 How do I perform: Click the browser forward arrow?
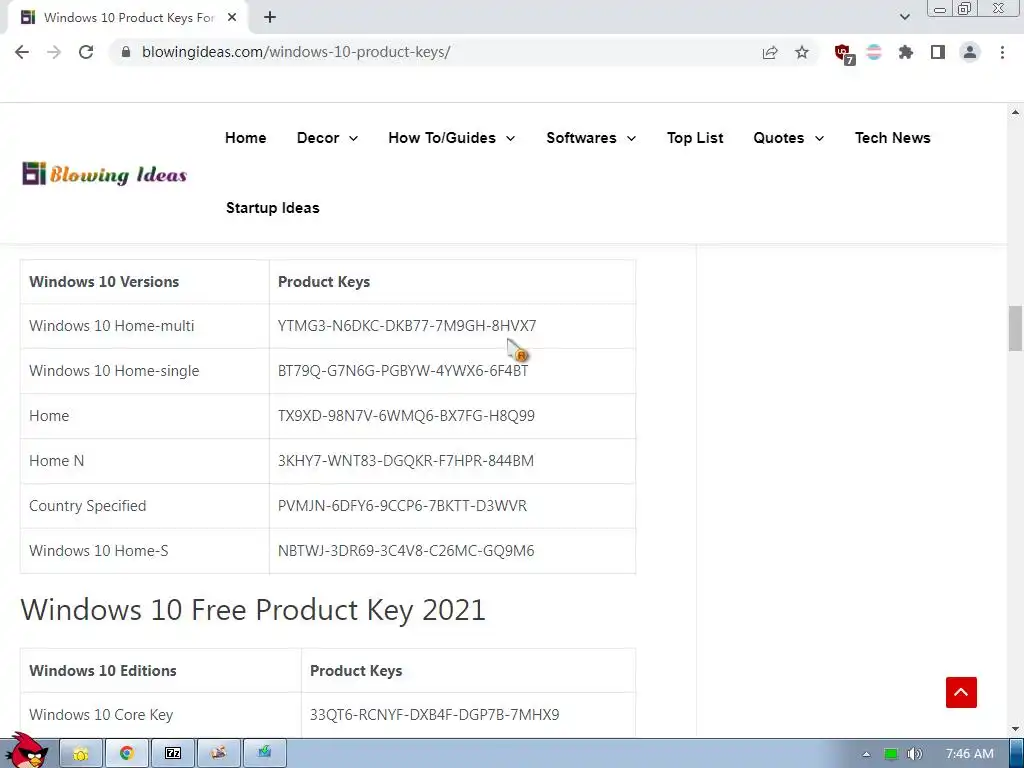54,52
